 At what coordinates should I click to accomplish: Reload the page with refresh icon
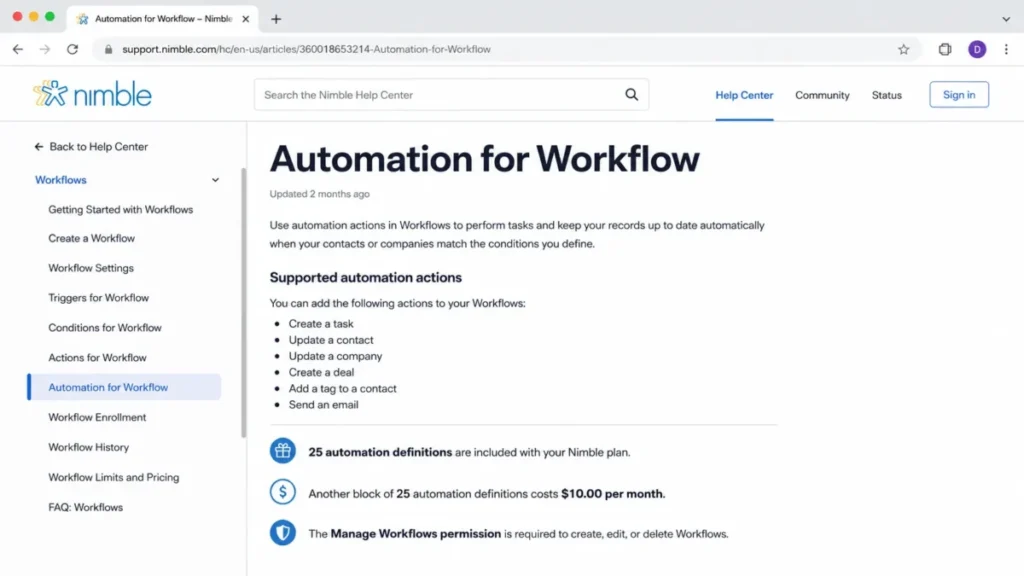72,49
